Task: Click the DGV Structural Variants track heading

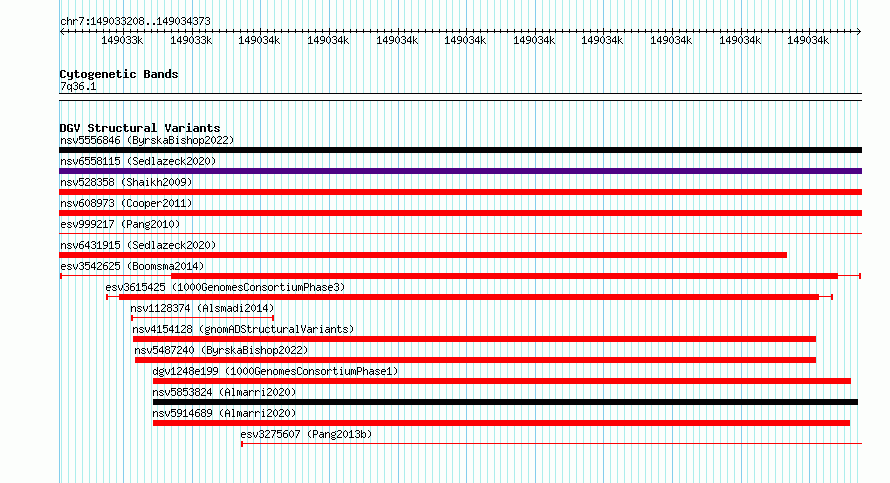Action: 140,128
